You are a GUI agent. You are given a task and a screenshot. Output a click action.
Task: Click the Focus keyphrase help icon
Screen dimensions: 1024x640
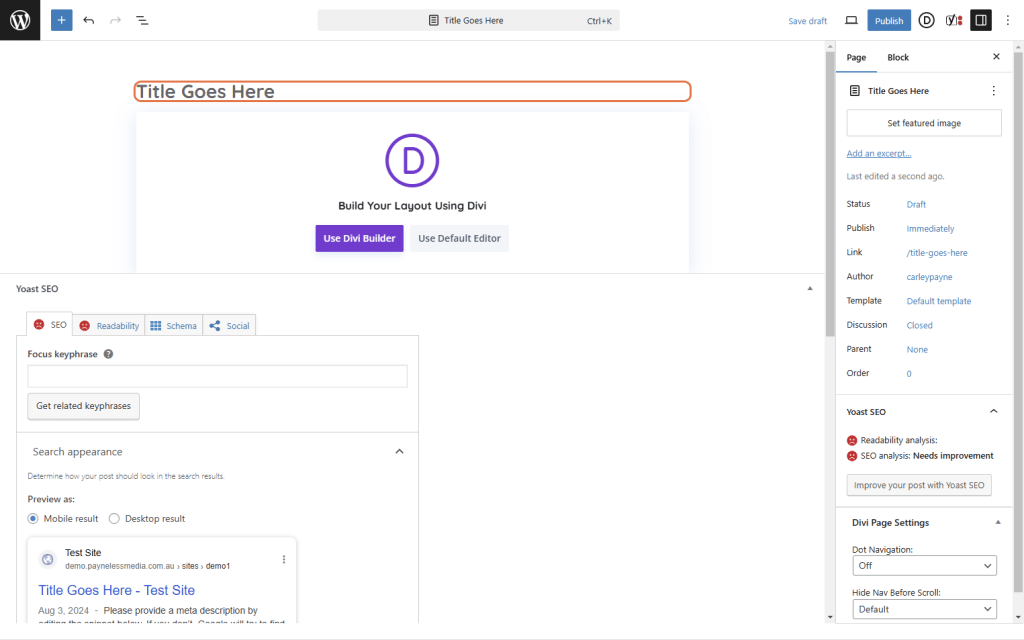(108, 354)
